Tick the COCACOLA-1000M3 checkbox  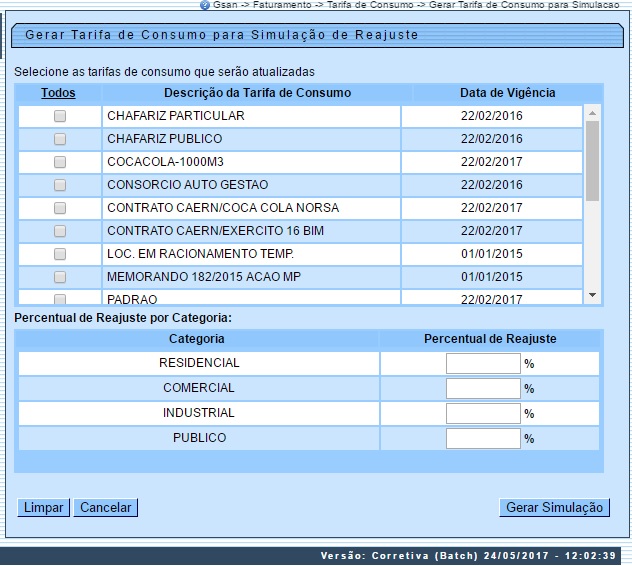[x=60, y=162]
